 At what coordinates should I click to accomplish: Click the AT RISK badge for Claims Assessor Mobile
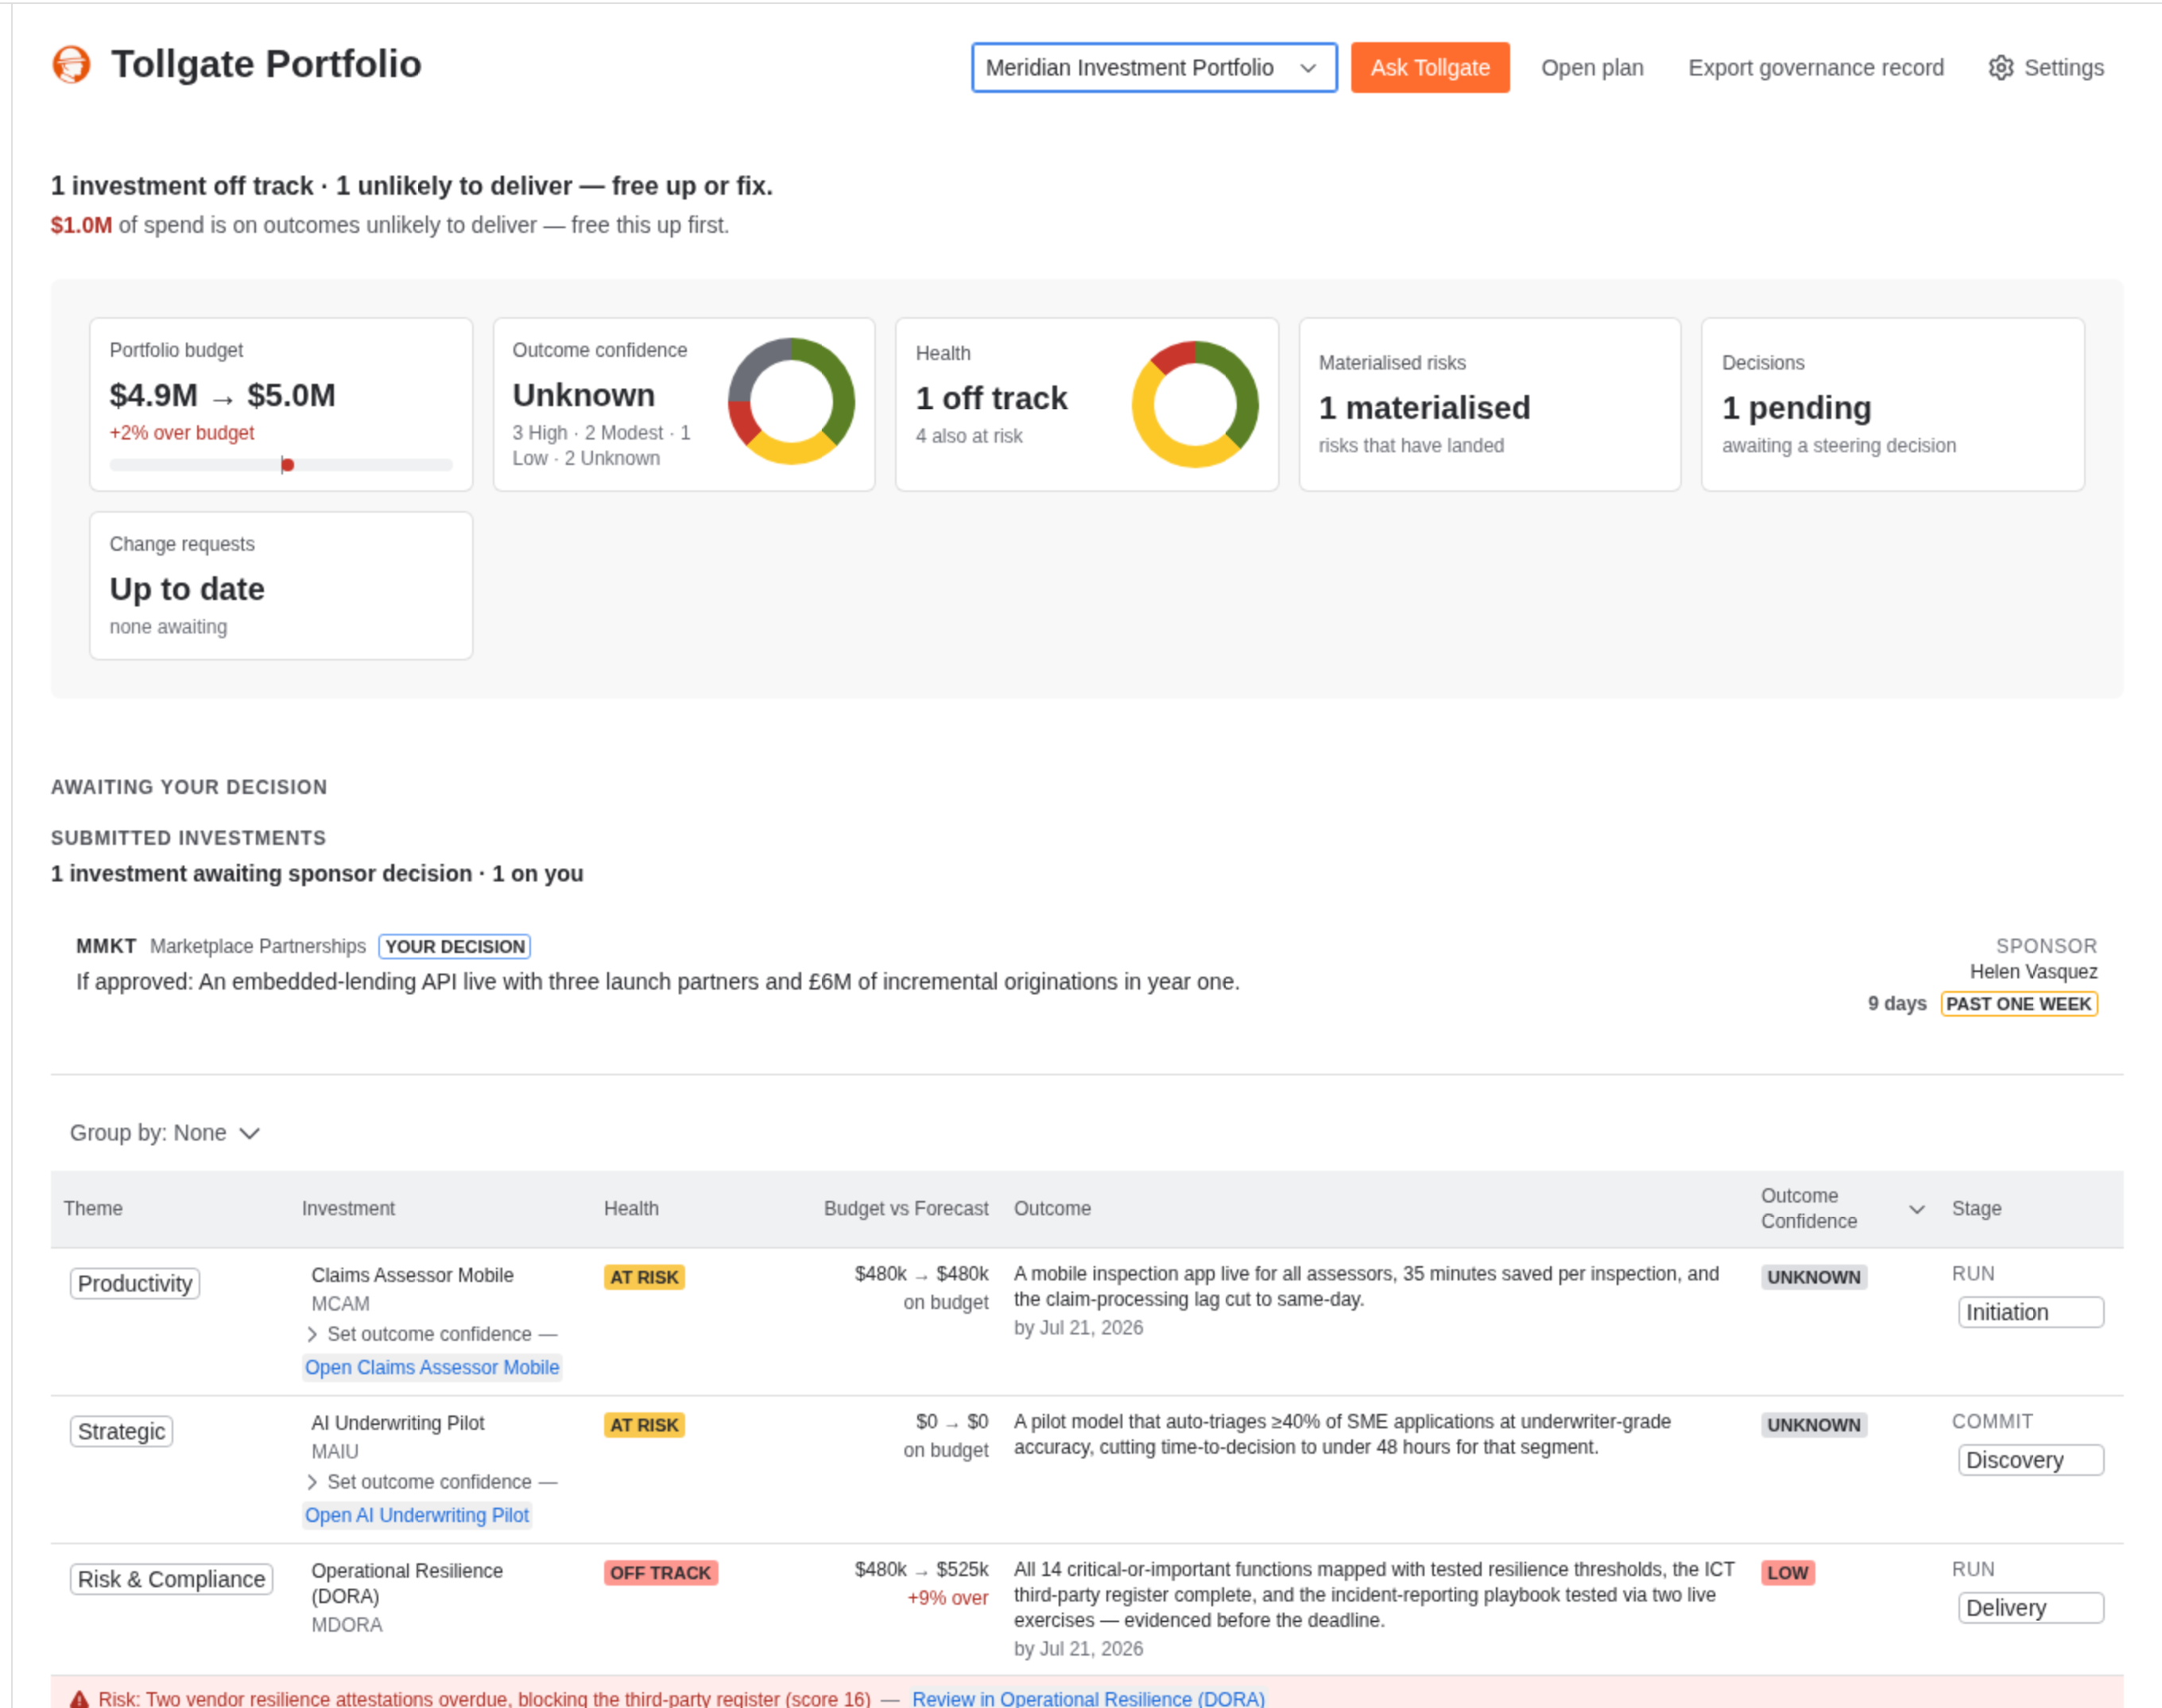pyautogui.click(x=644, y=1277)
